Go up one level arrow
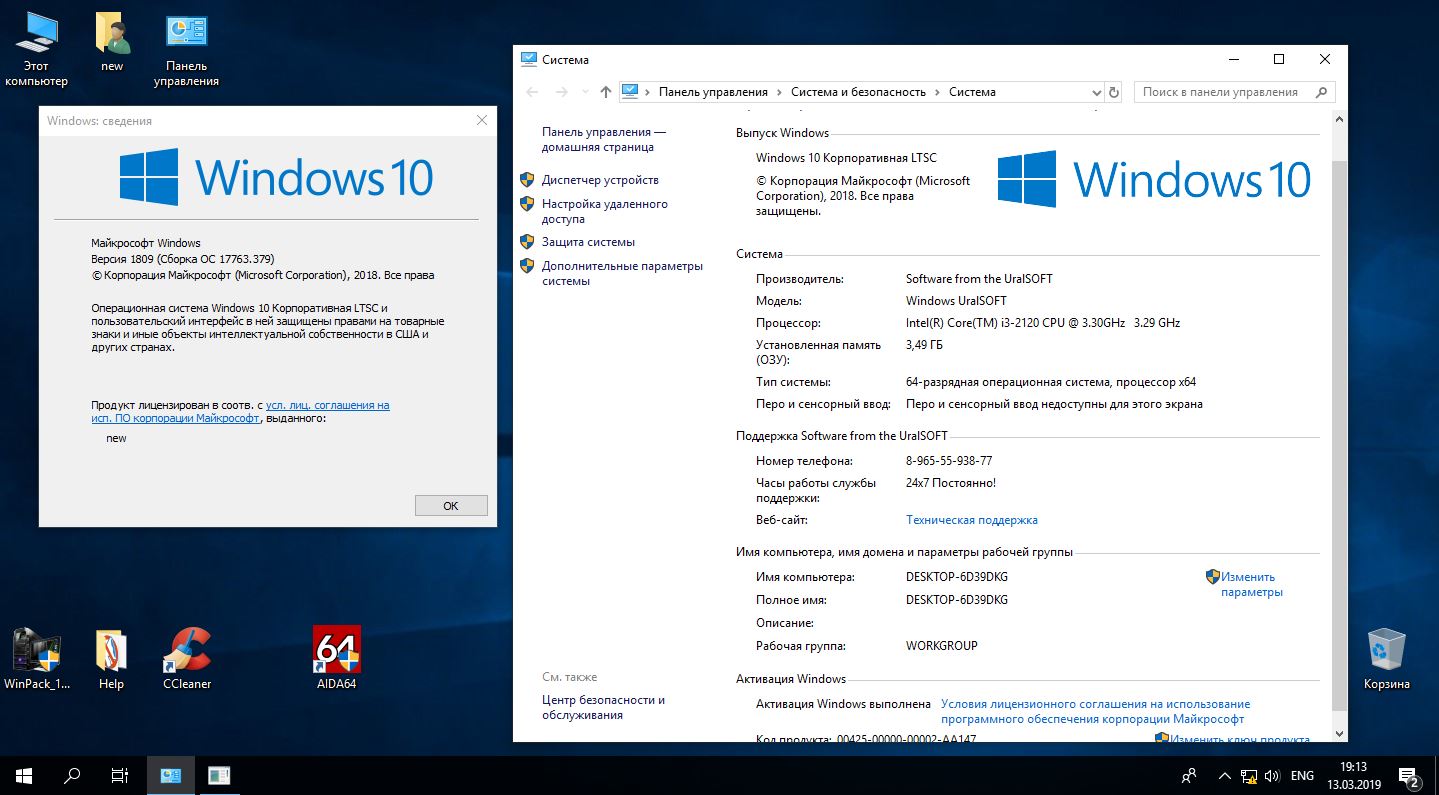This screenshot has height=795, width=1439. point(605,92)
